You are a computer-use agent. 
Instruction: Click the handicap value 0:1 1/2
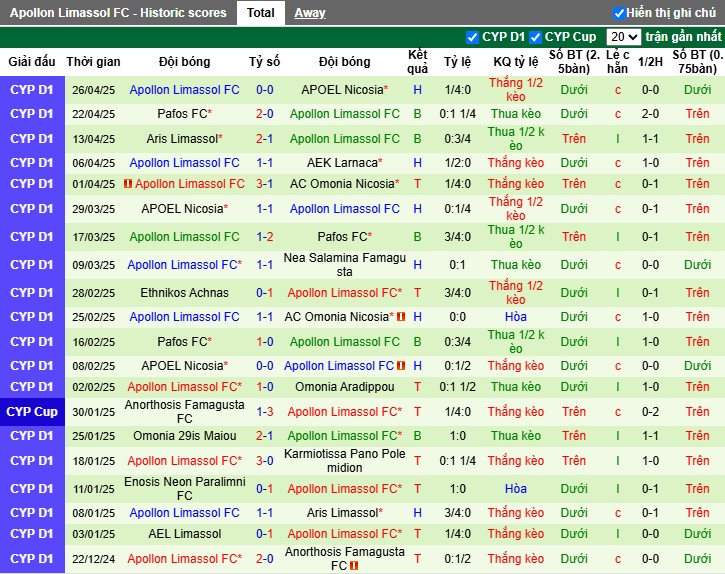tap(457, 387)
